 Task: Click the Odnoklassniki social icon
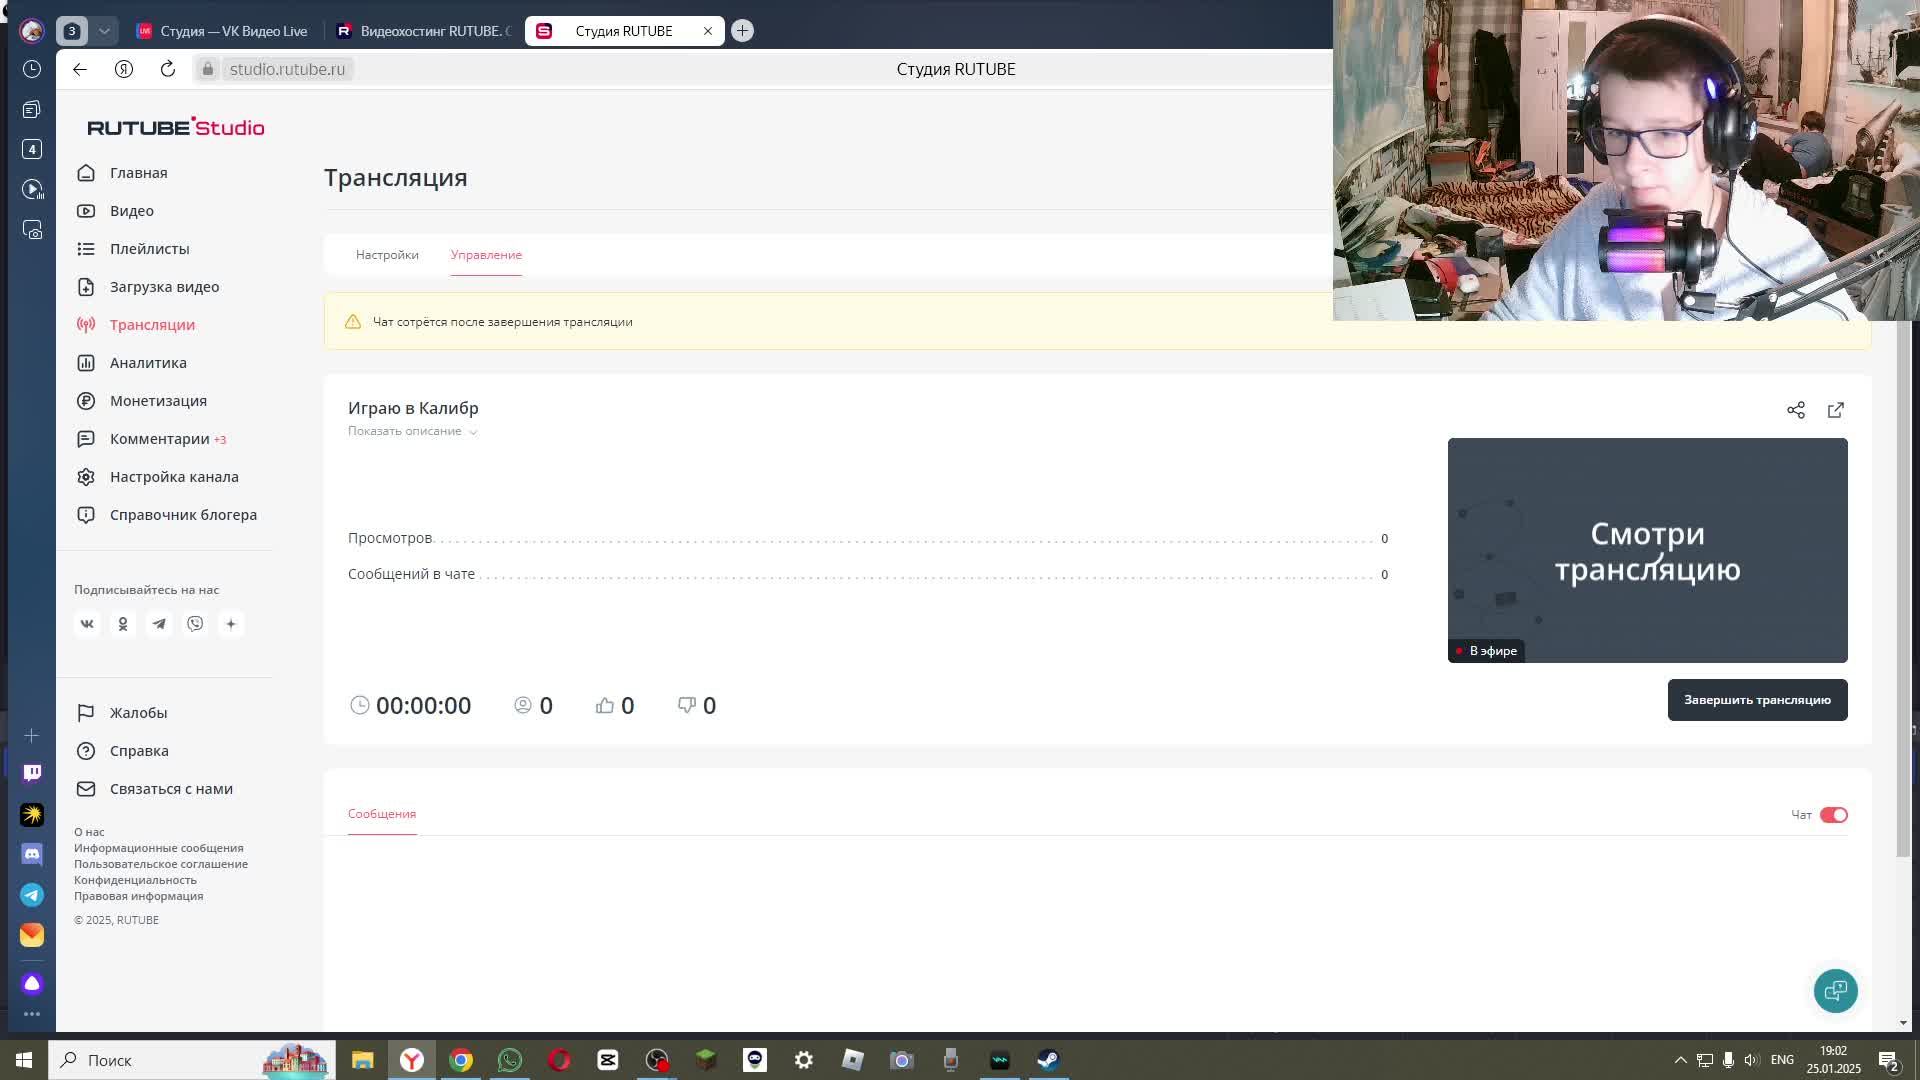[x=123, y=624]
